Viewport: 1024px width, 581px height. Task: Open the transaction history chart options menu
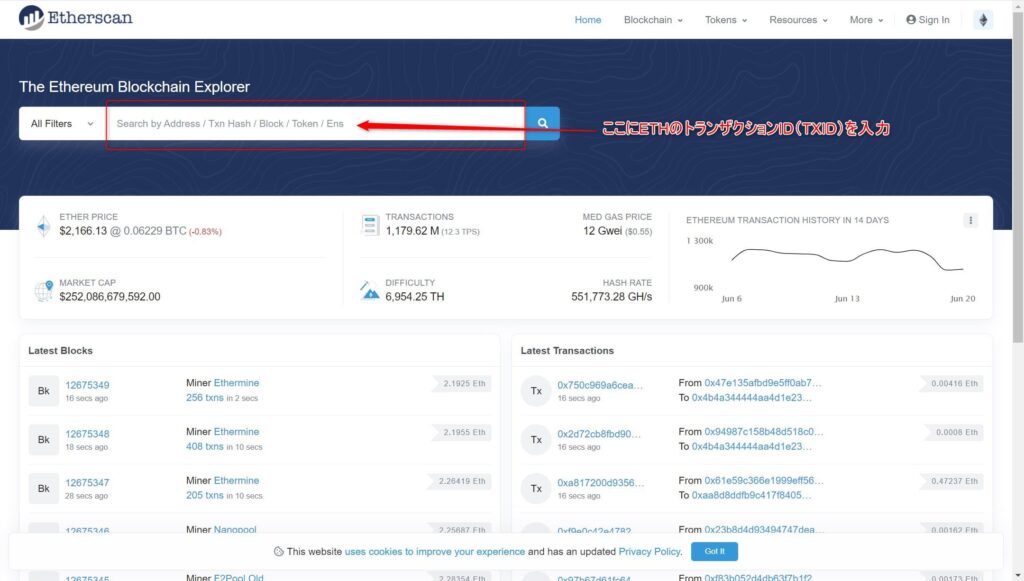click(x=970, y=221)
